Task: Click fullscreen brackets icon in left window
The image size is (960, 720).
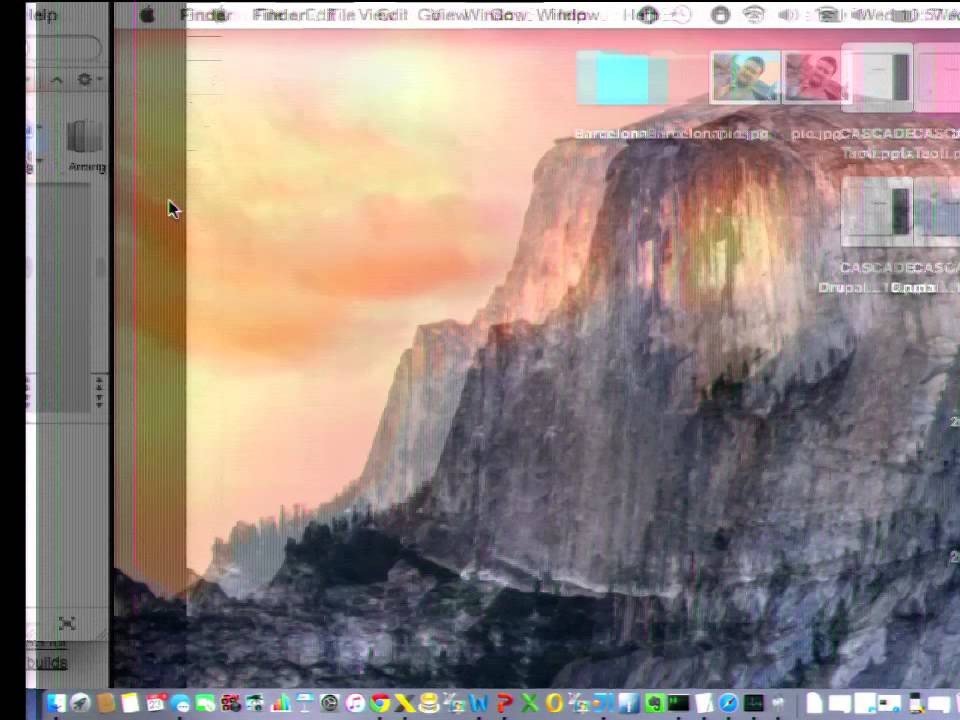Action: (67, 623)
